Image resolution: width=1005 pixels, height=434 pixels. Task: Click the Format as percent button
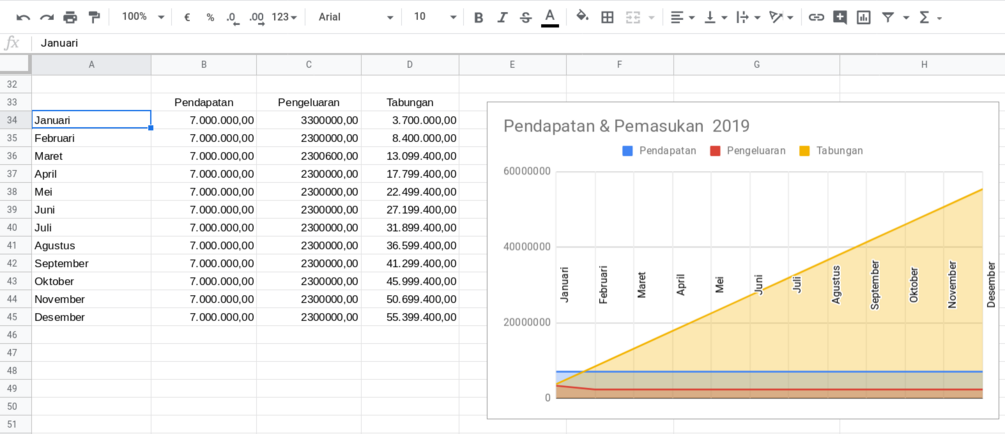(210, 17)
